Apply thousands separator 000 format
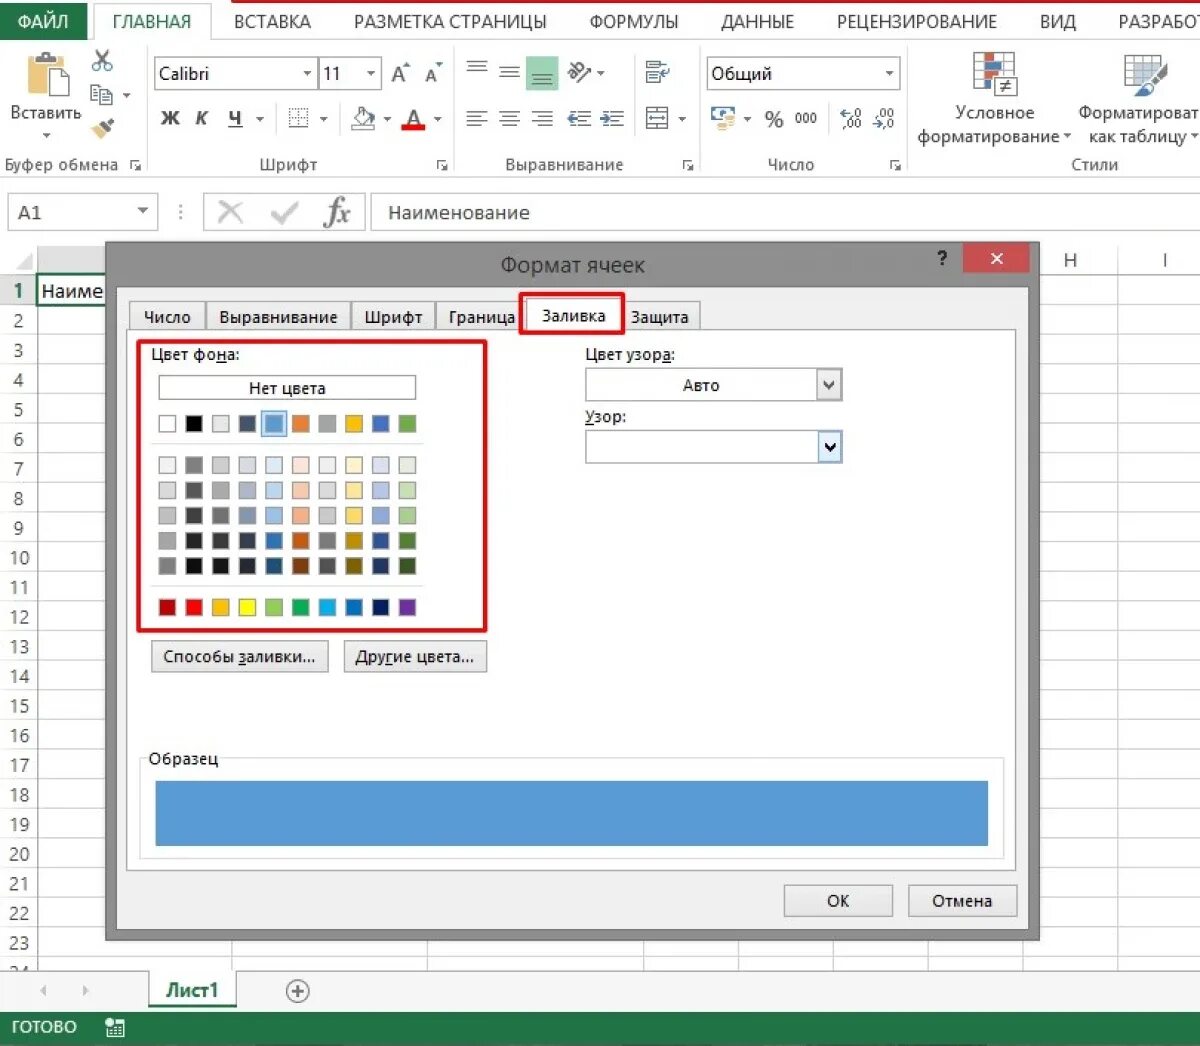The image size is (1200, 1046). click(x=806, y=118)
